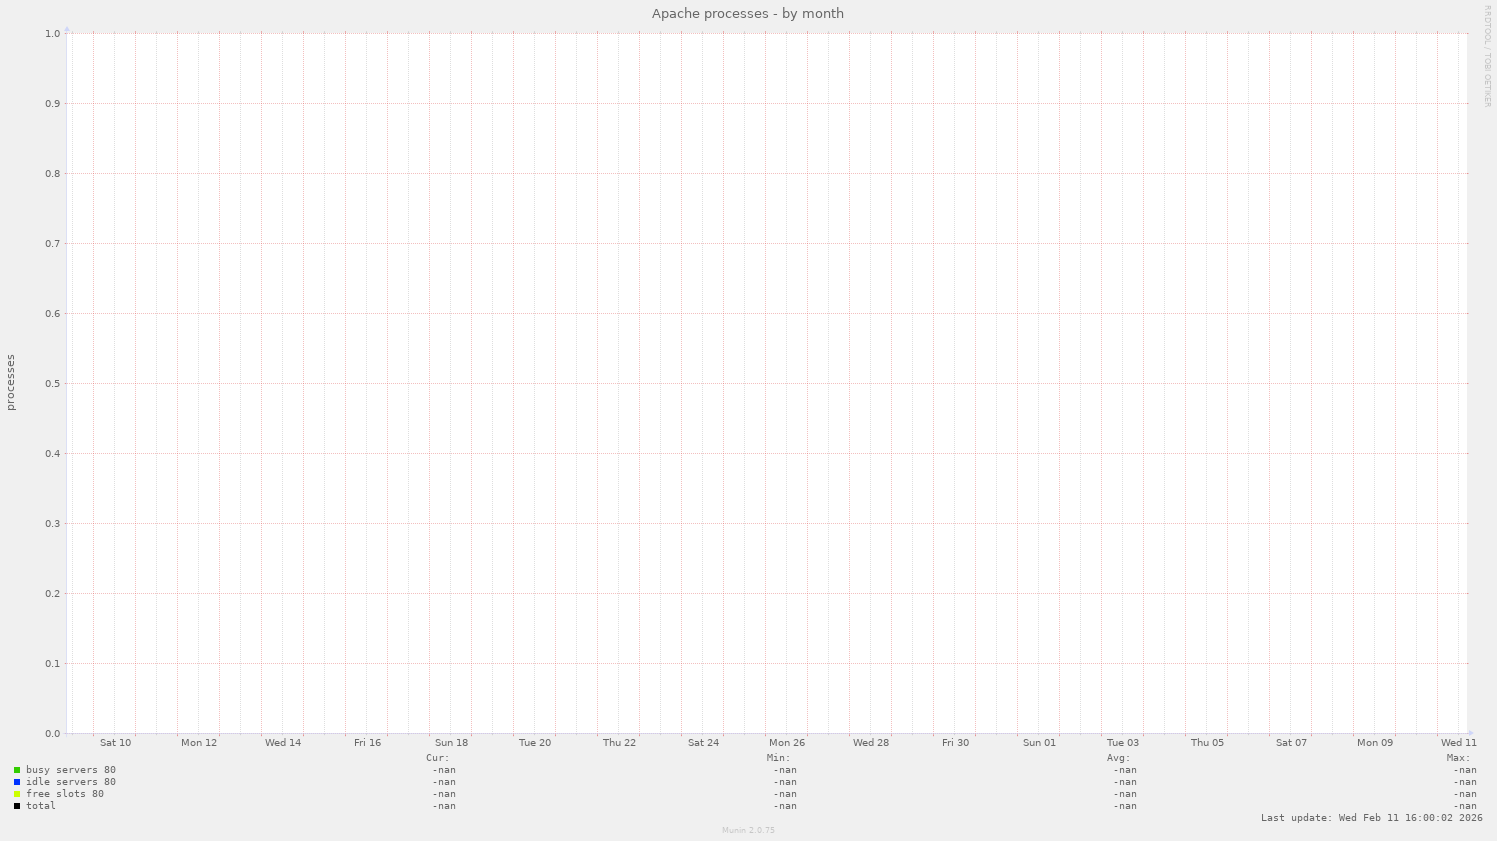Click the blue idle servers legend swatch

click(17, 781)
